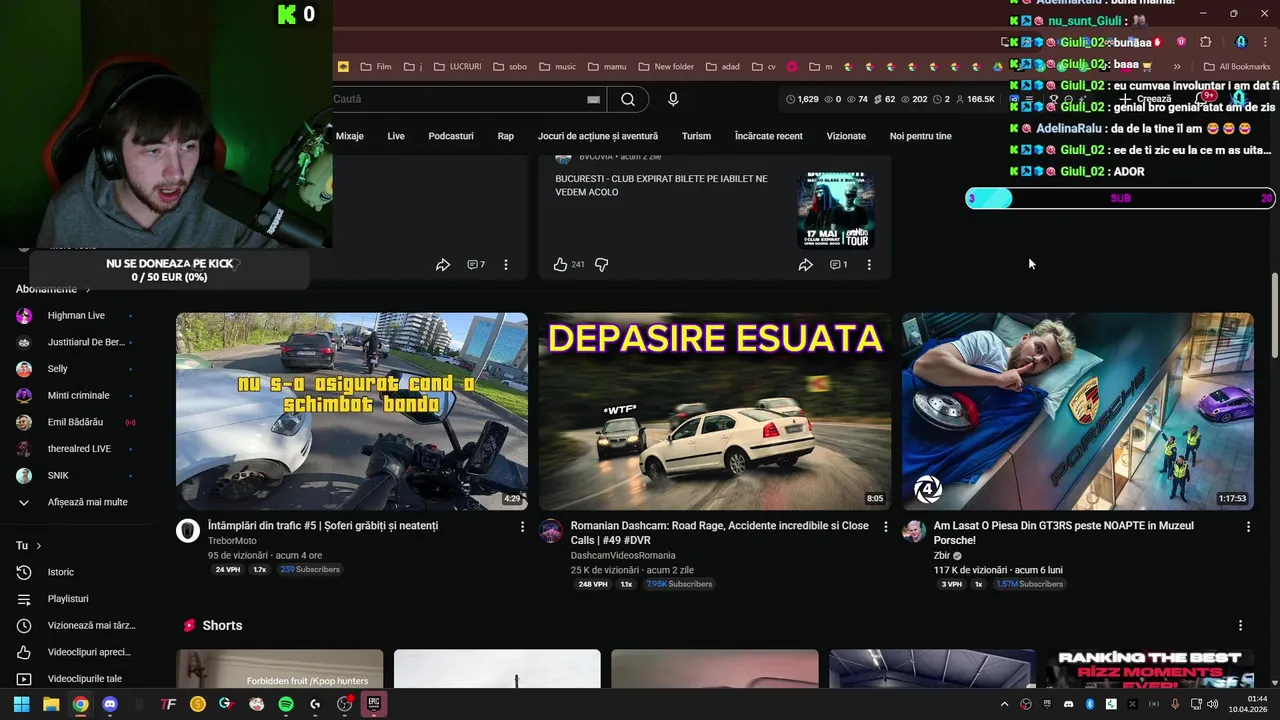Select the Rap filter chip
This screenshot has width=1280, height=720.
click(x=506, y=136)
